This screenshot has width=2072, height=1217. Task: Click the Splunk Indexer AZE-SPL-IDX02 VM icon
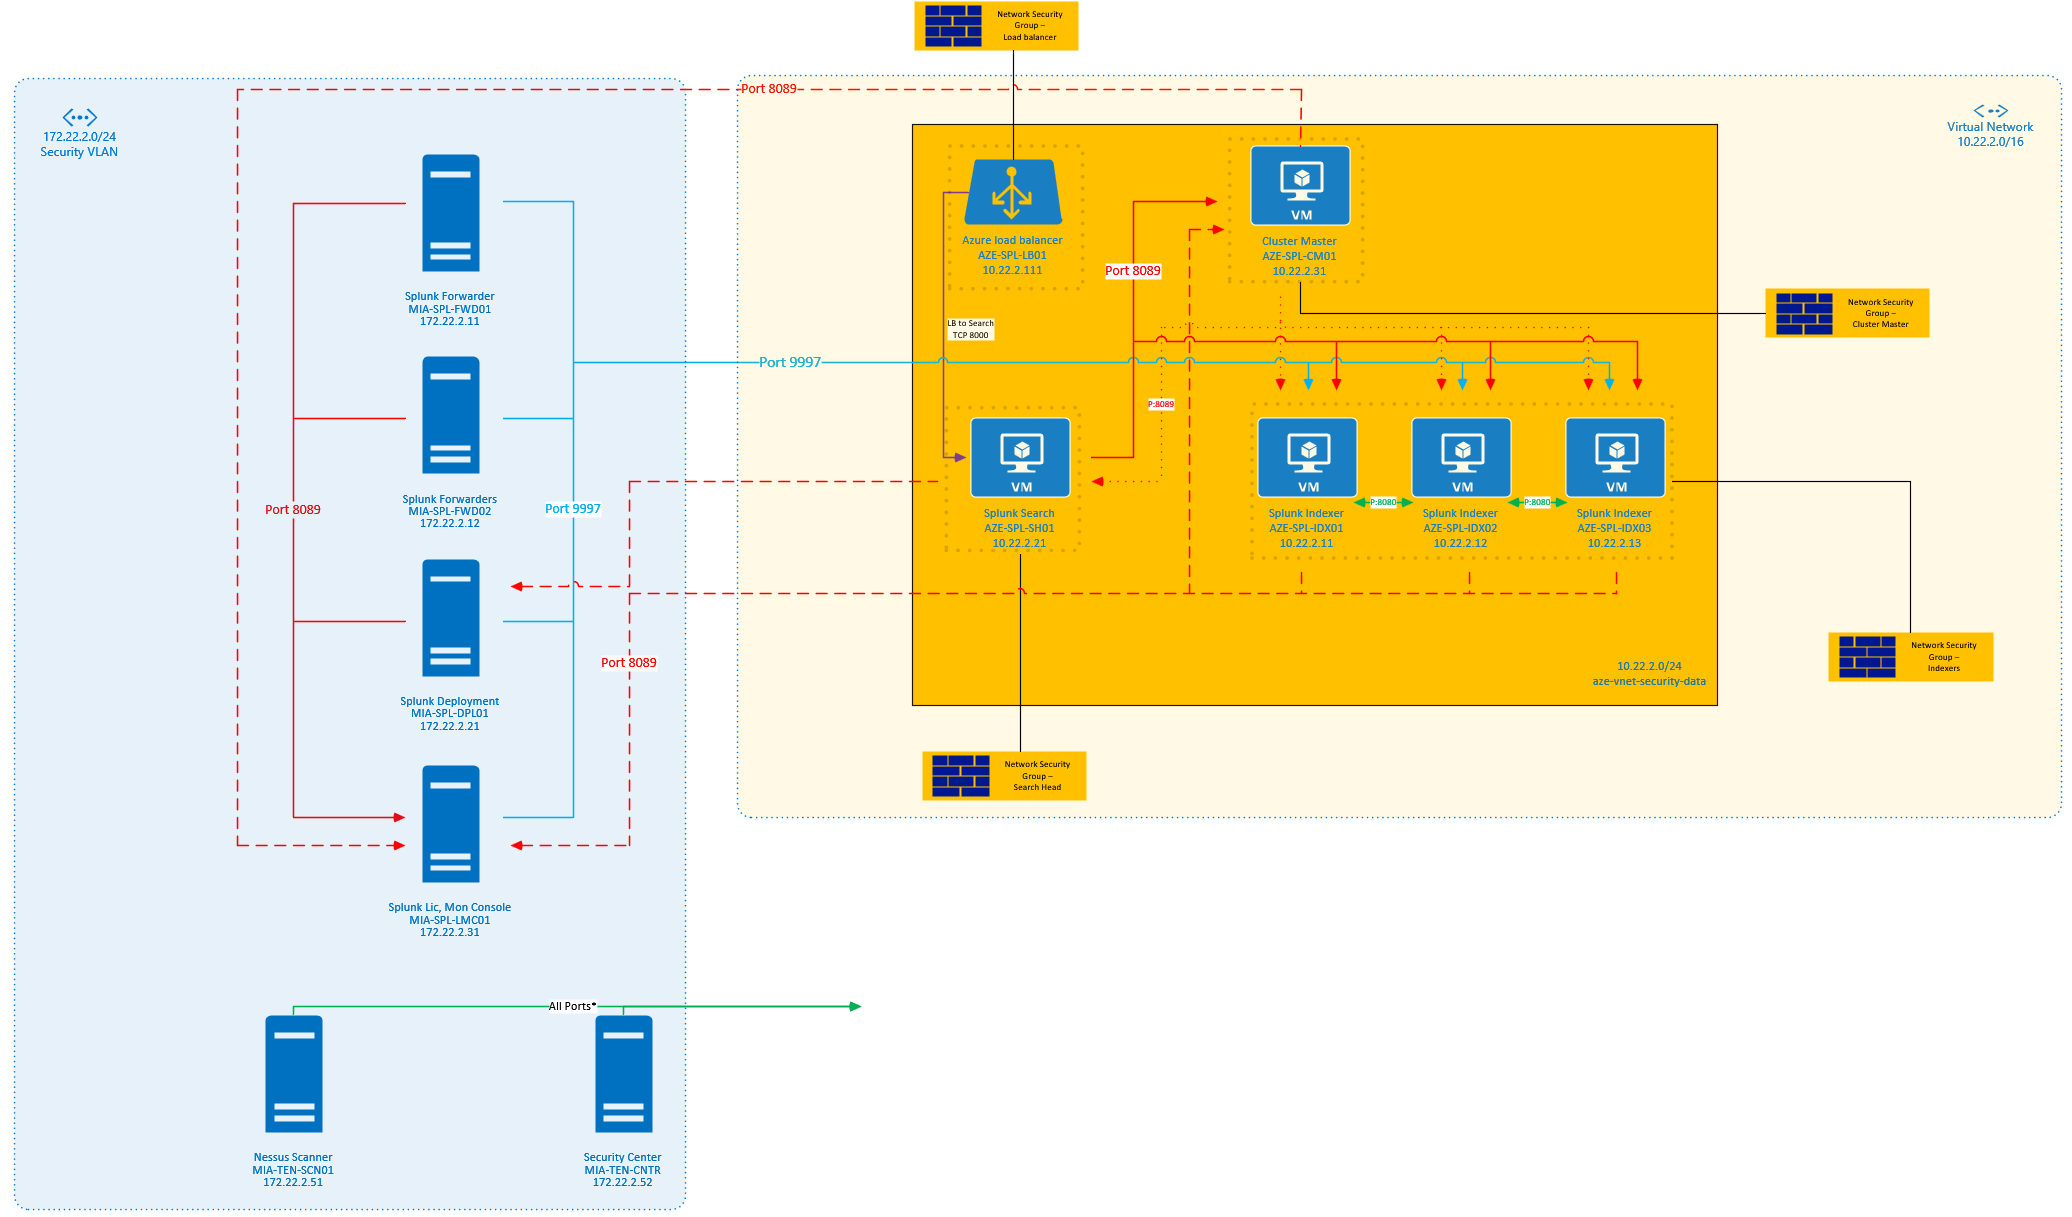1461,457
